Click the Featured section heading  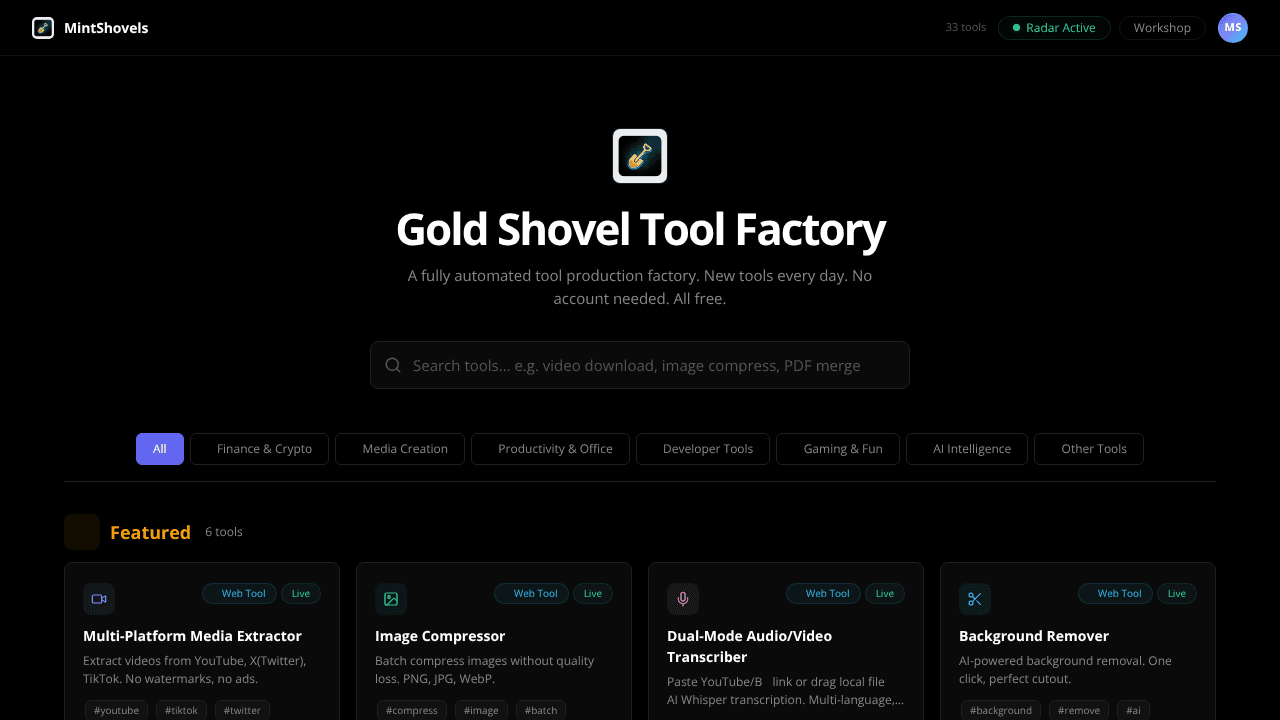pyautogui.click(x=150, y=532)
